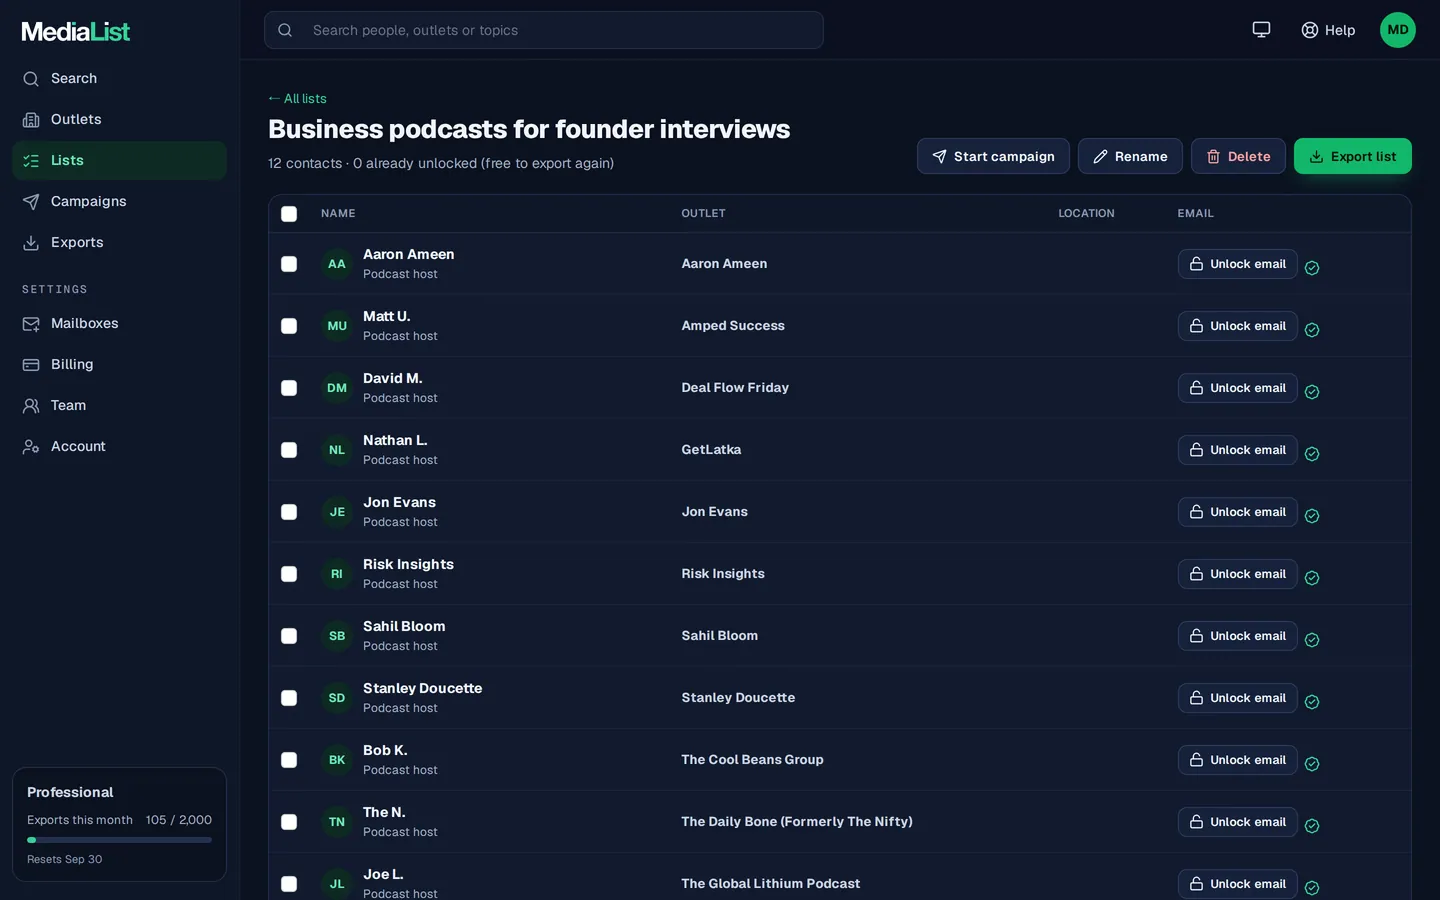Image resolution: width=1440 pixels, height=900 pixels.
Task: Click the Start campaign button
Action: (x=993, y=156)
